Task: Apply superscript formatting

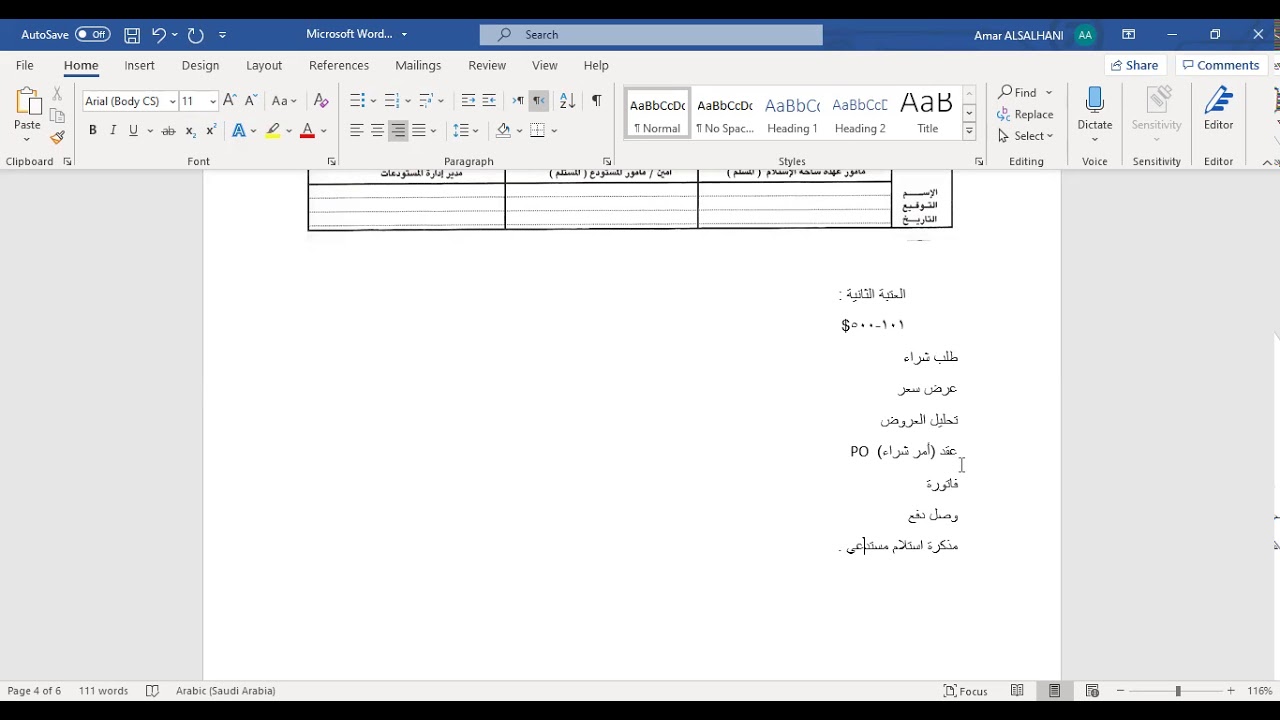Action: pyautogui.click(x=211, y=131)
